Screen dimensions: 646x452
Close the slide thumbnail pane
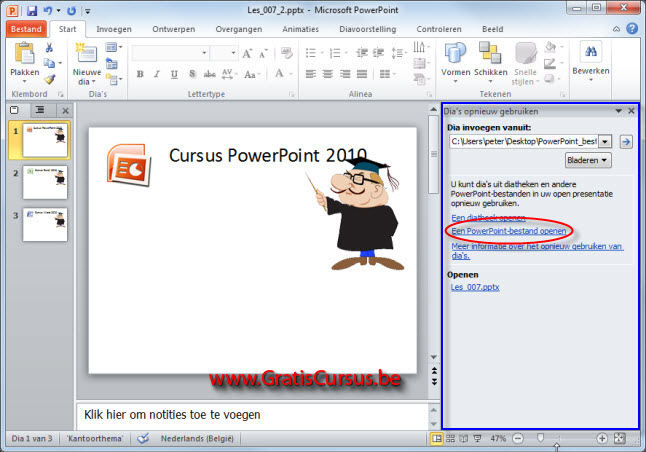pos(66,110)
